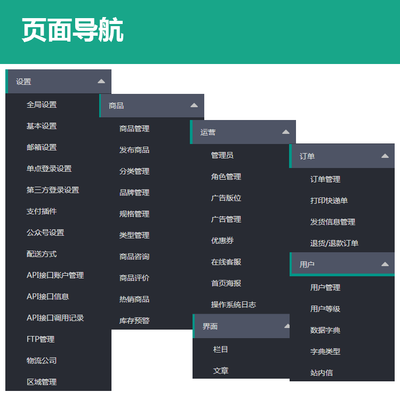Go to 公众号设置
Image resolution: width=400 pixels, height=400 pixels.
click(45, 233)
